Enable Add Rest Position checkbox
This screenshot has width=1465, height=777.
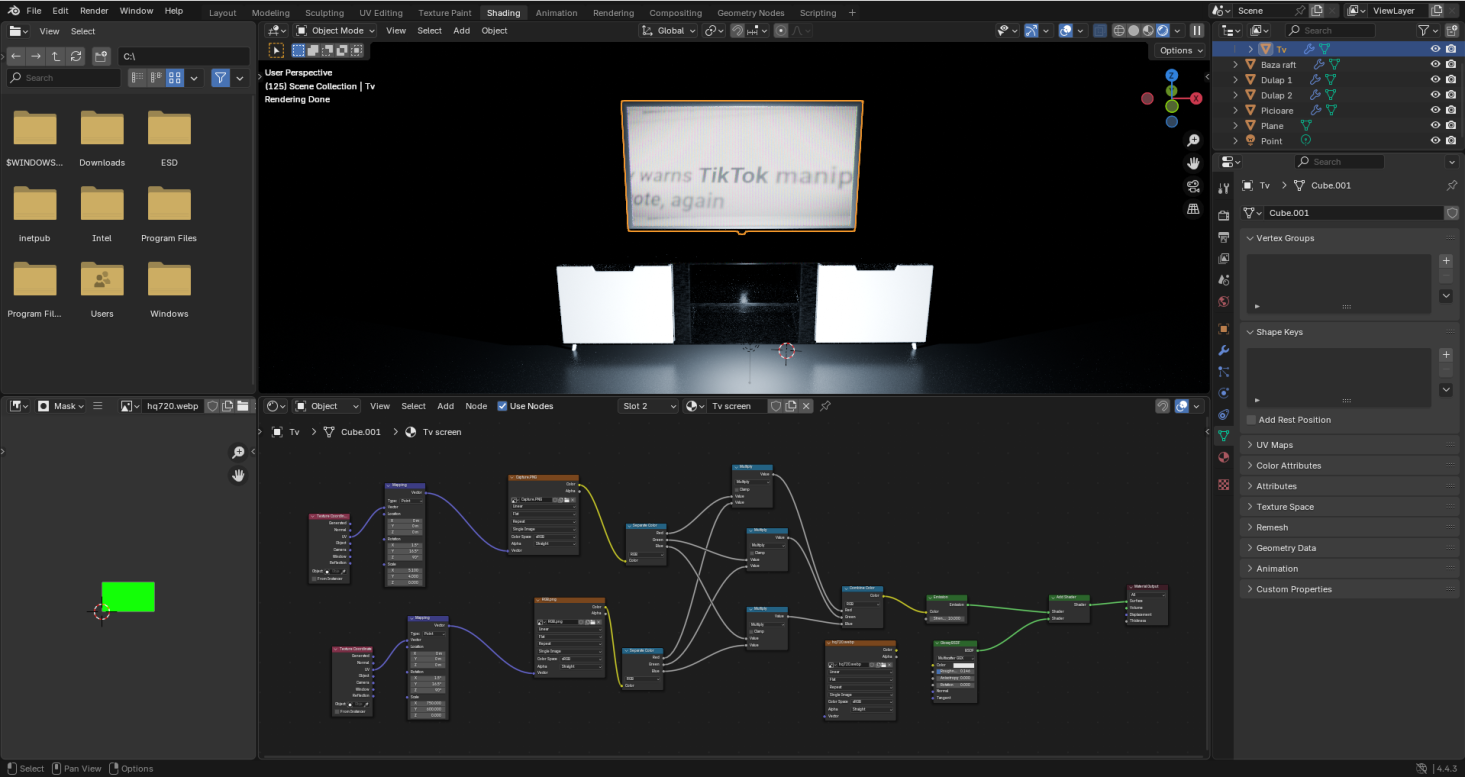tap(1252, 420)
